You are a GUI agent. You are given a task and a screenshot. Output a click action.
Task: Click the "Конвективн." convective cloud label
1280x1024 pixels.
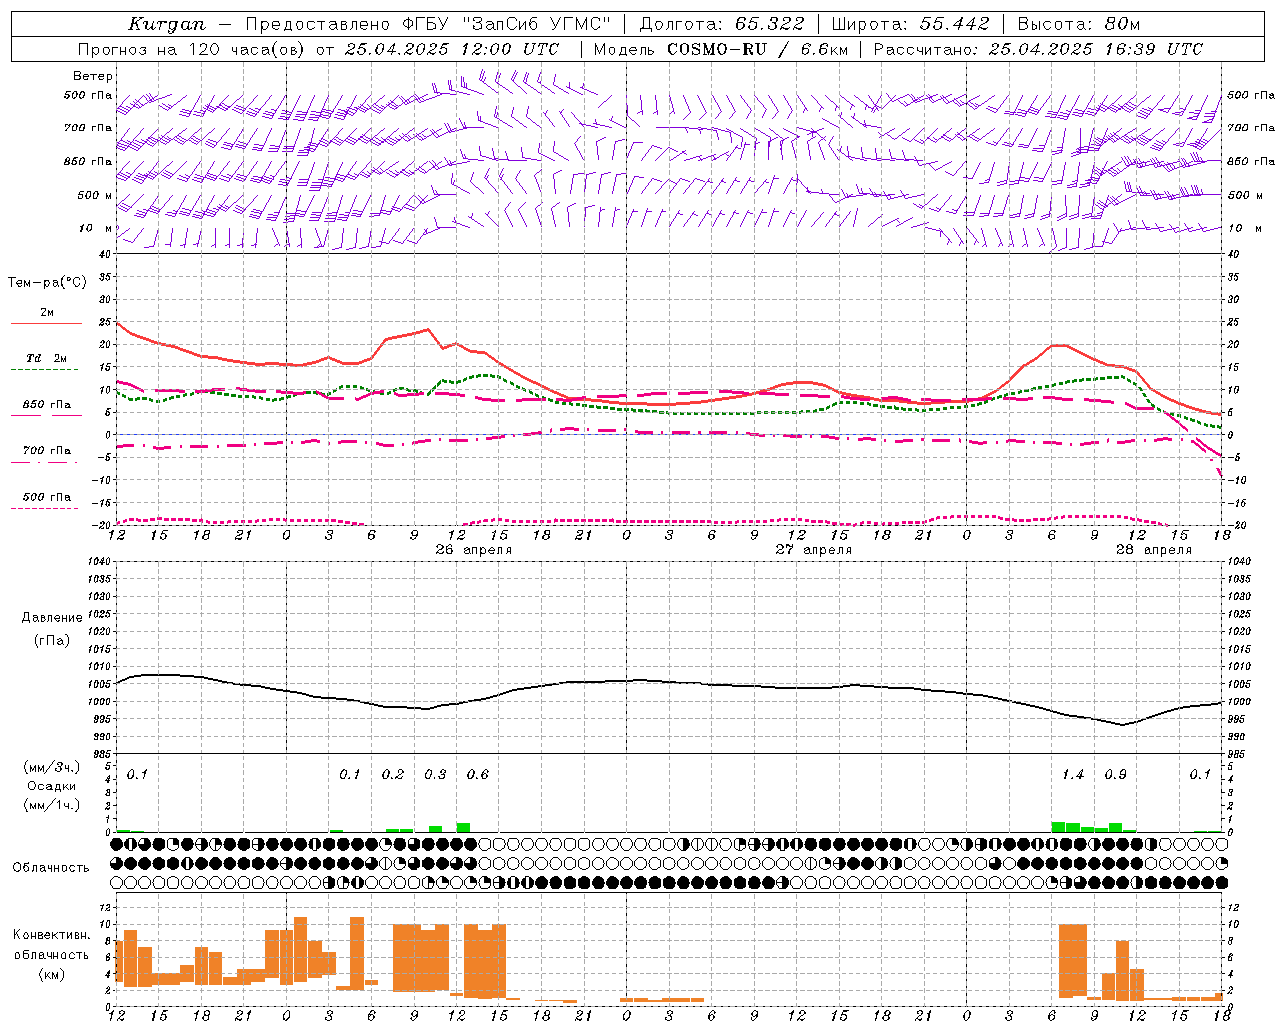(x=51, y=935)
